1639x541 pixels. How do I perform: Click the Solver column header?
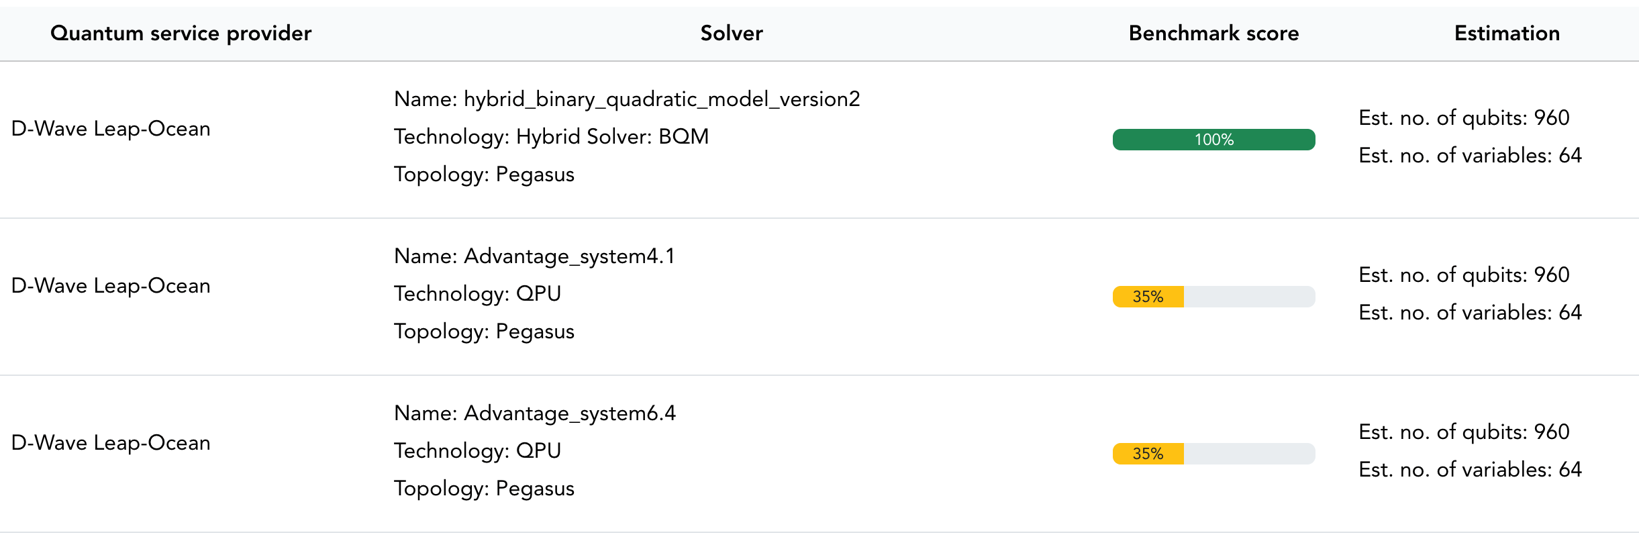click(731, 33)
